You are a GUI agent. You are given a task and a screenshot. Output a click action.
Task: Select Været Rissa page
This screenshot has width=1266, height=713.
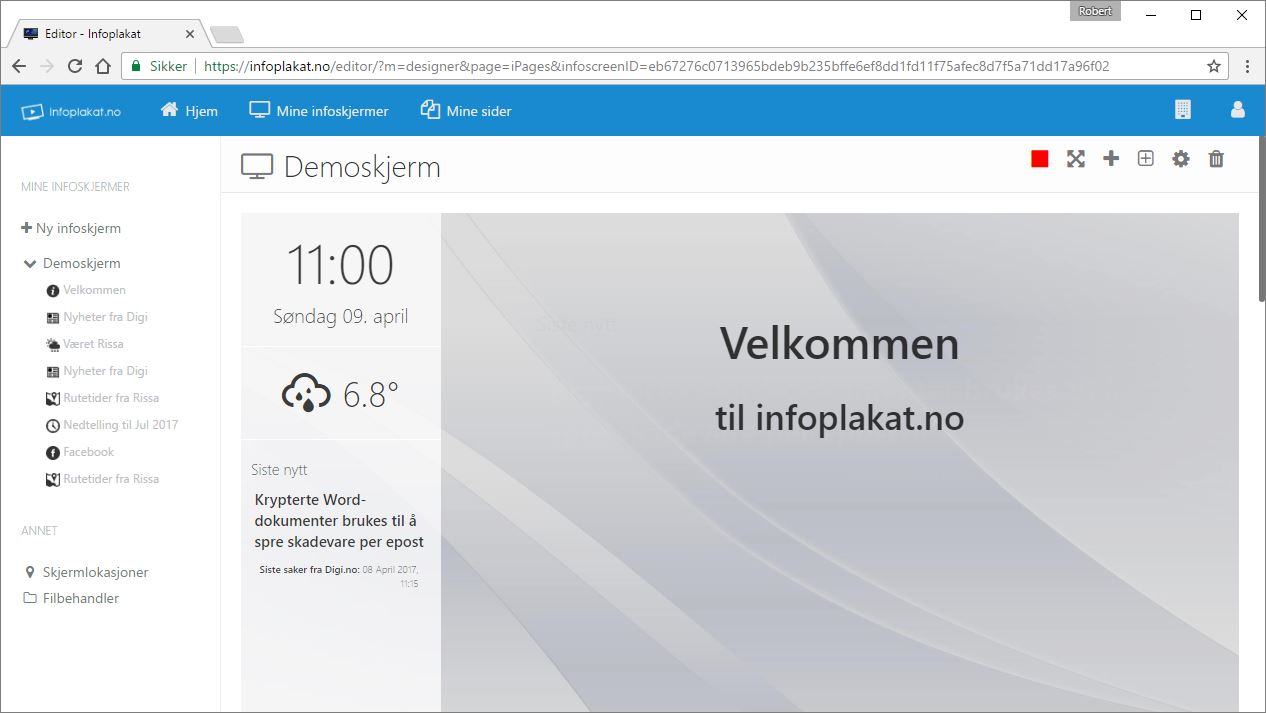pyautogui.click(x=94, y=344)
